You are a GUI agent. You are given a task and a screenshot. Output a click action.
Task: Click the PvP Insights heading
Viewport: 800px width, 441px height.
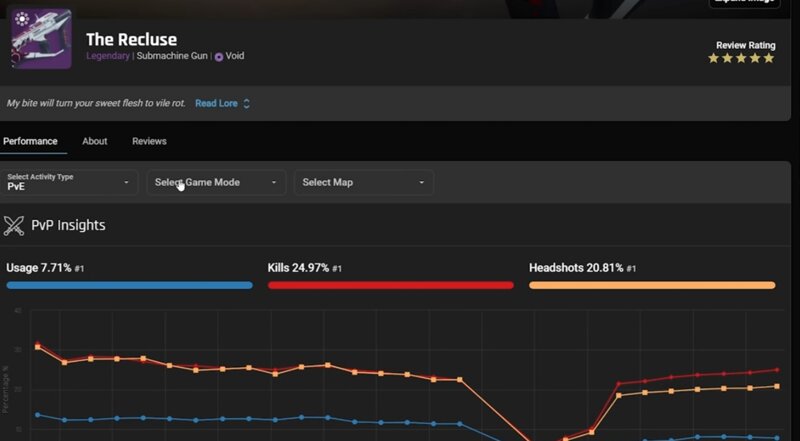68,226
